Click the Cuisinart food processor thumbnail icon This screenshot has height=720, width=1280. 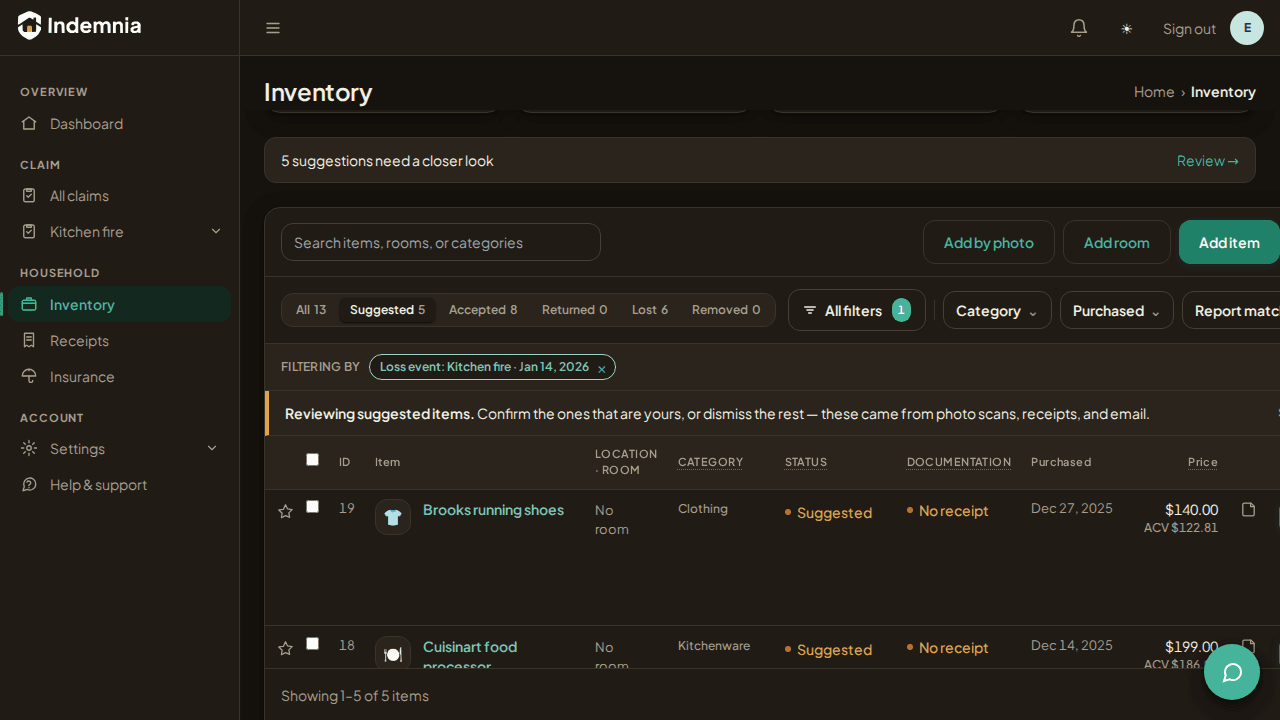[x=393, y=654]
